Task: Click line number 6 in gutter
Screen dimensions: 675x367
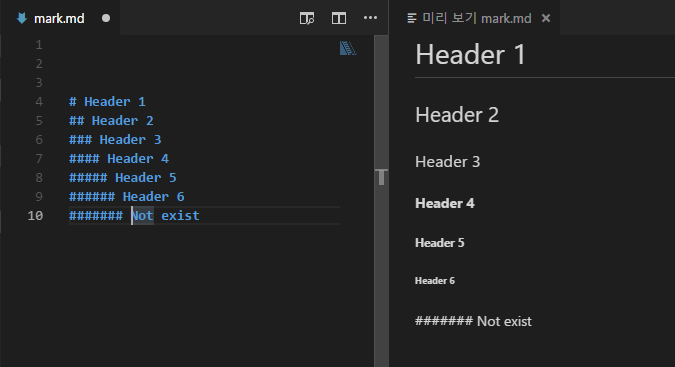Action: 39,139
